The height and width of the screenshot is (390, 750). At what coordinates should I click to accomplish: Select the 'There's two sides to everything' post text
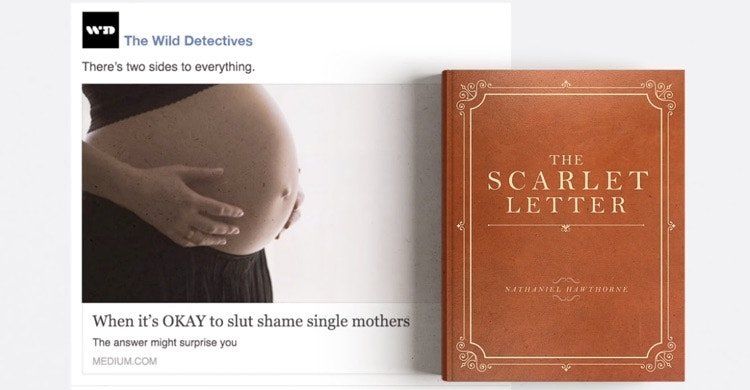click(x=168, y=67)
